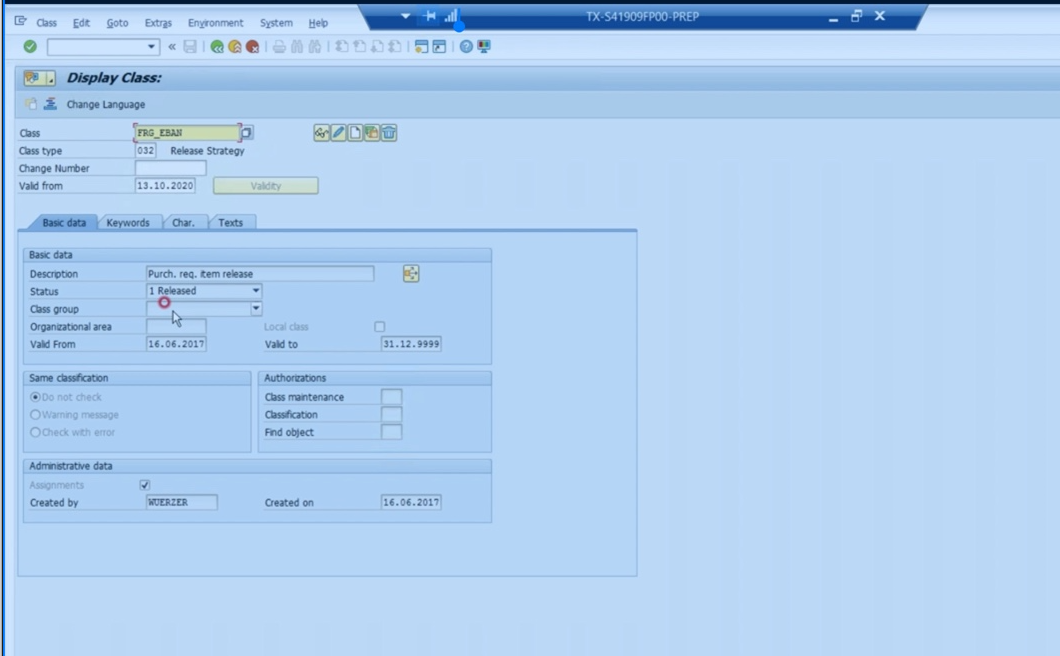The width and height of the screenshot is (1060, 656).
Task: Toggle the Assignments checkbox
Action: coord(145,485)
